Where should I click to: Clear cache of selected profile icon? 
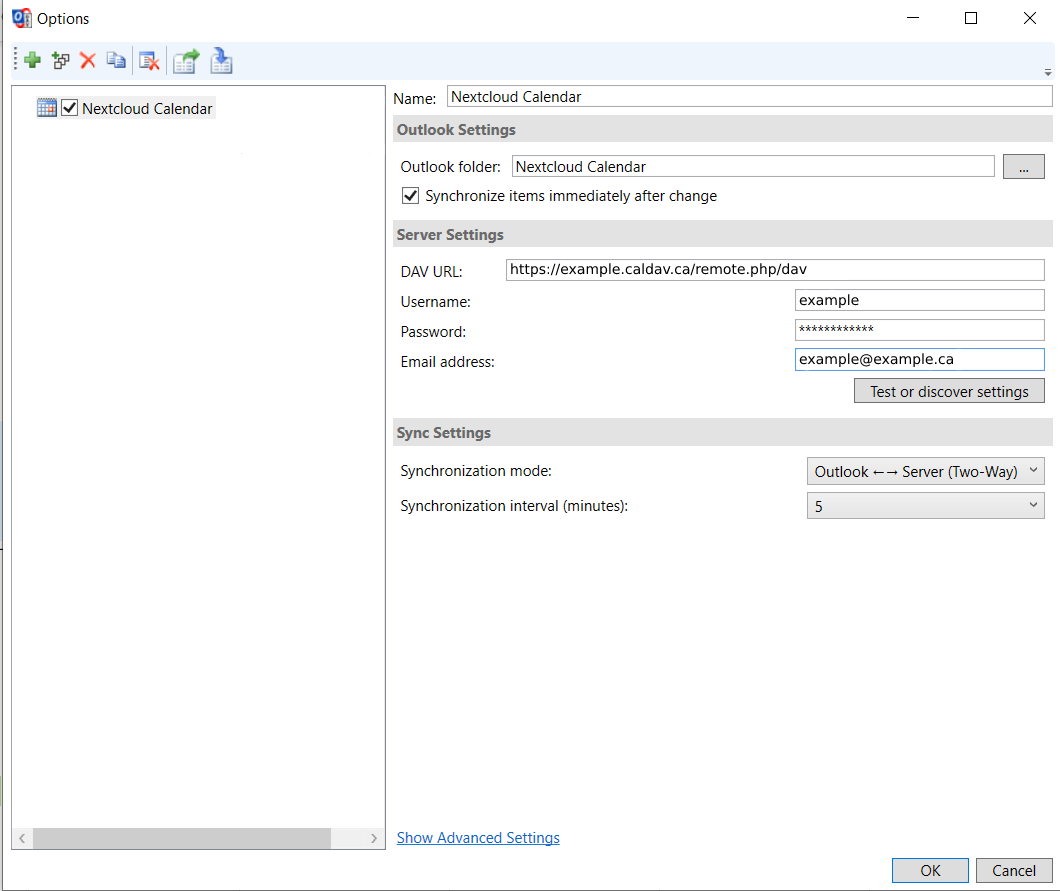(x=149, y=62)
